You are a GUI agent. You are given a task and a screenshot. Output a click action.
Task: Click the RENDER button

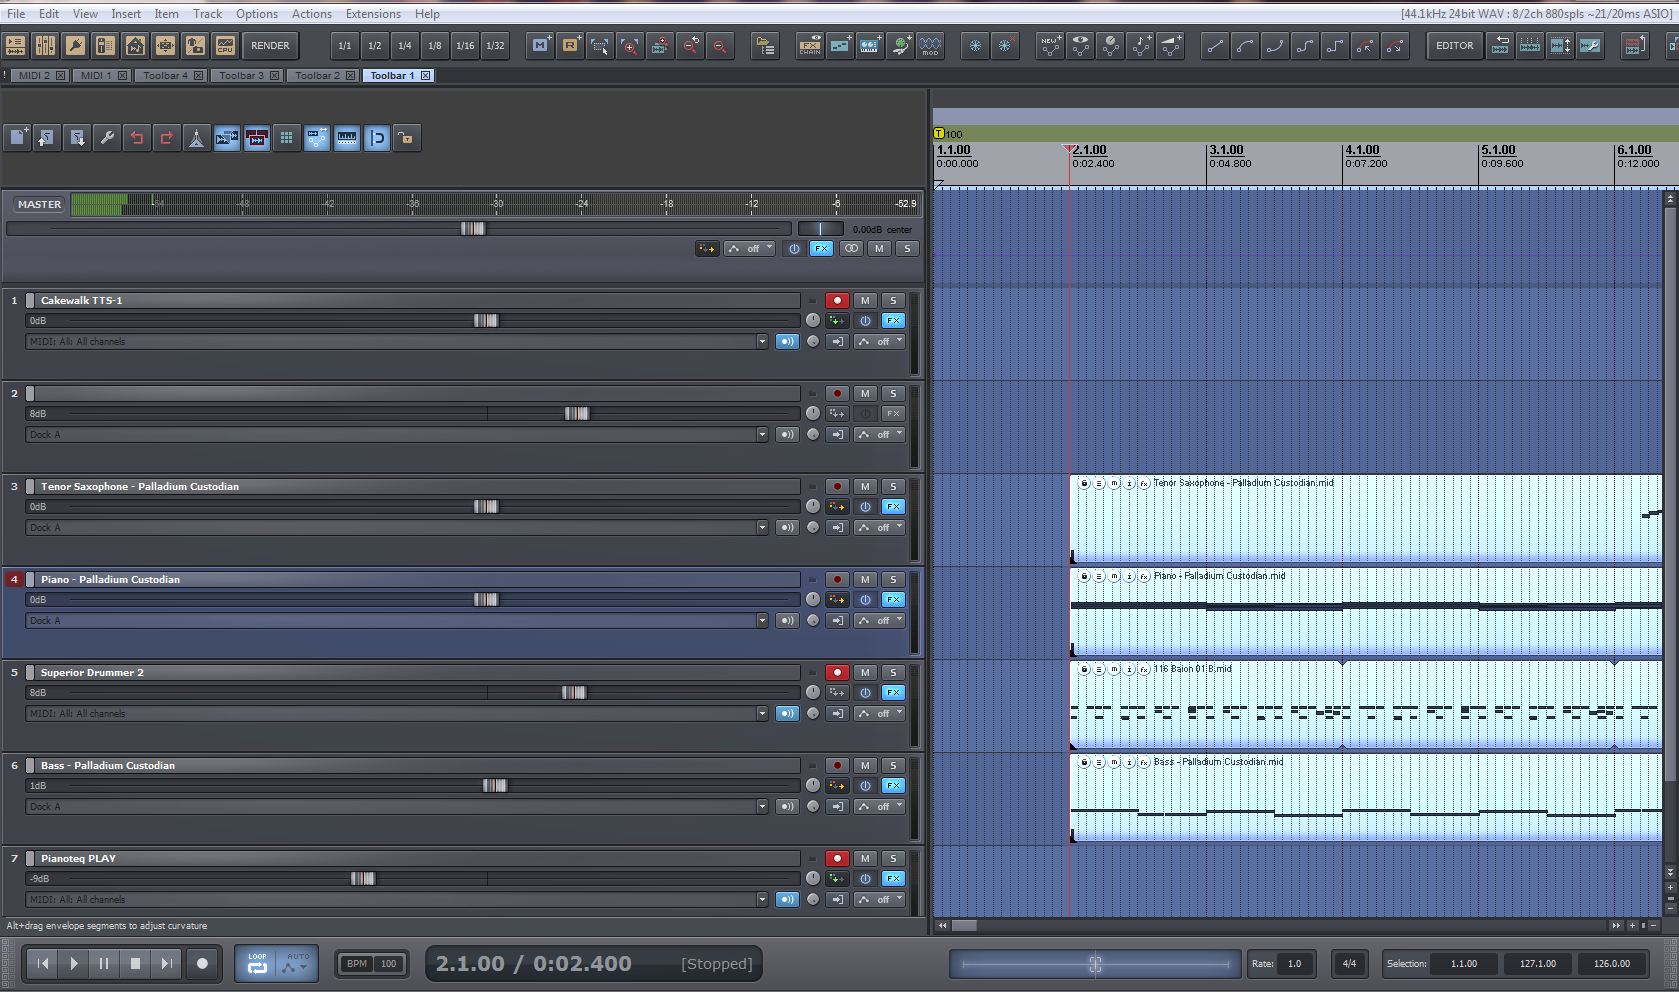[x=270, y=45]
